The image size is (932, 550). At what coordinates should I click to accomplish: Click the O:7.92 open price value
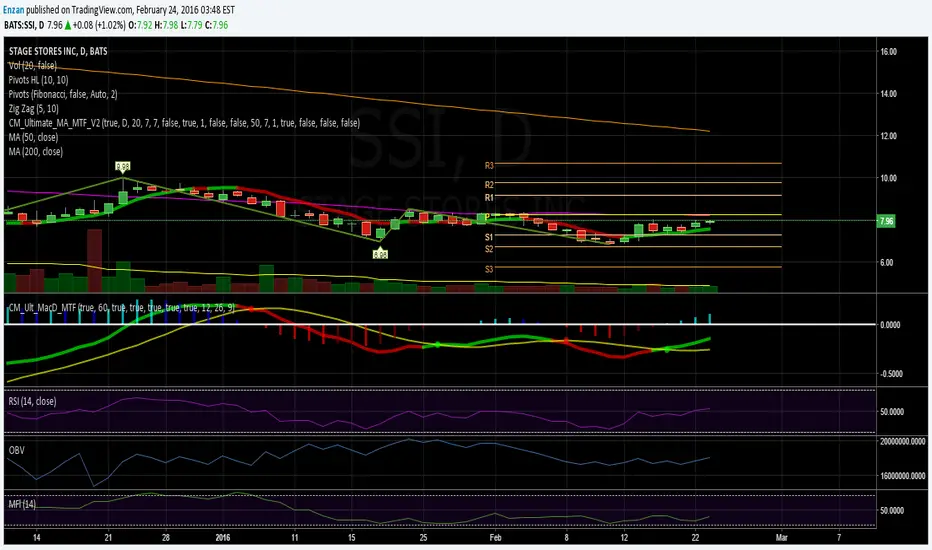coord(140,25)
